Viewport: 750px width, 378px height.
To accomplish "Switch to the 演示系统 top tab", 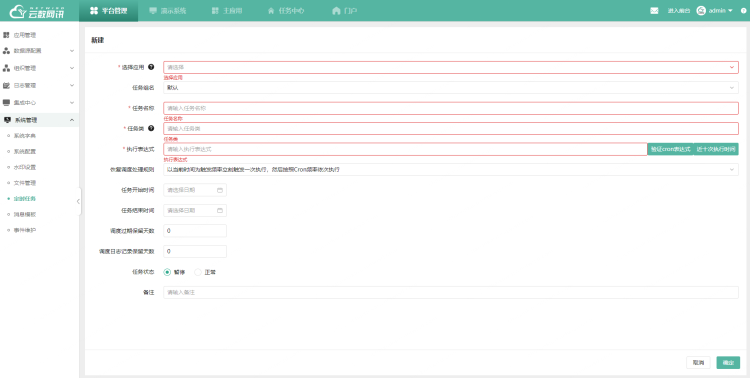I will tap(167, 11).
